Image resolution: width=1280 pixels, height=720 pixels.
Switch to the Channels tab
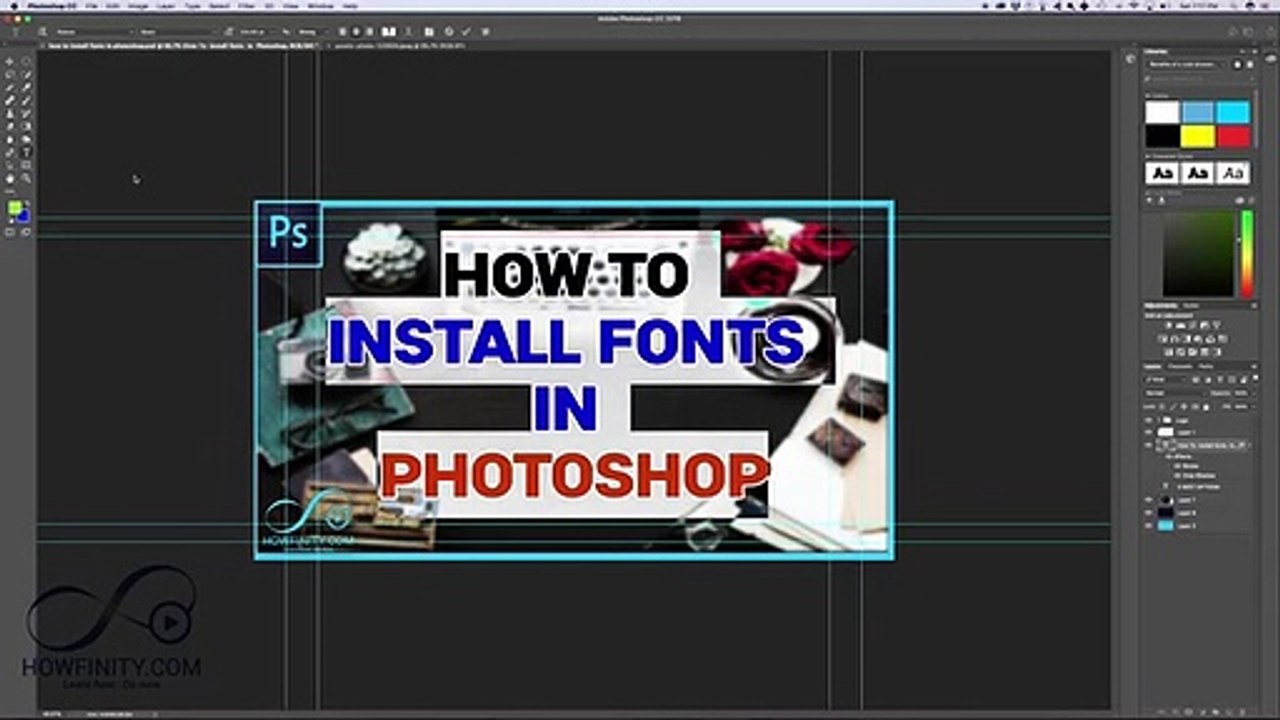1181,367
